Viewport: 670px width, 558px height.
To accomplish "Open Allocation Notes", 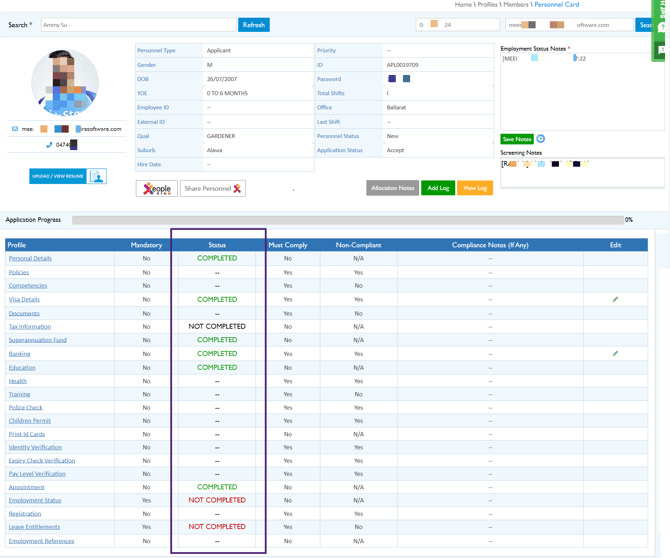I will pyautogui.click(x=392, y=188).
